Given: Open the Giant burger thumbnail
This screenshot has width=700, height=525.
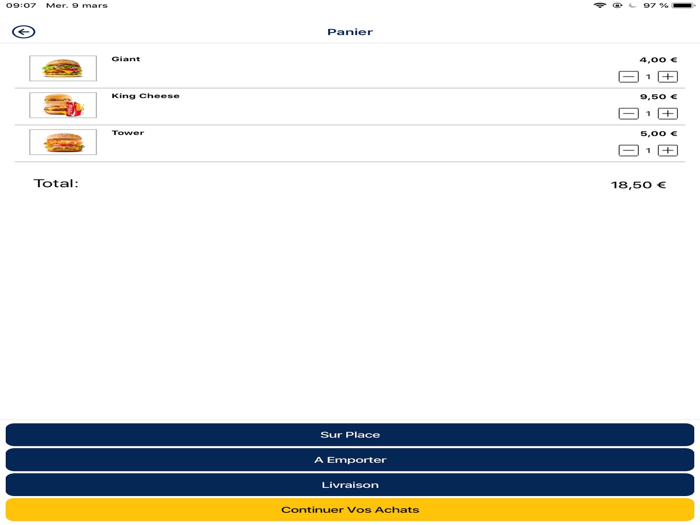Looking at the screenshot, I should pos(63,68).
